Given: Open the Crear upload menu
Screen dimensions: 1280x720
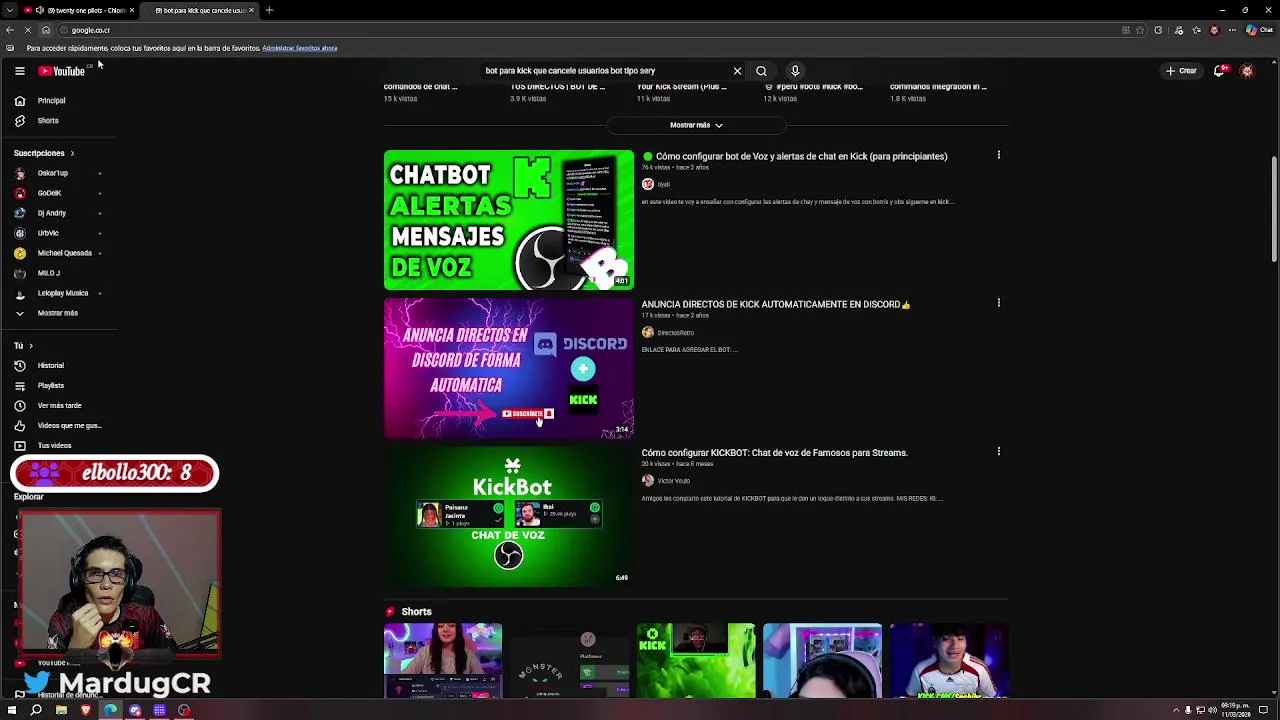Looking at the screenshot, I should point(1181,71).
